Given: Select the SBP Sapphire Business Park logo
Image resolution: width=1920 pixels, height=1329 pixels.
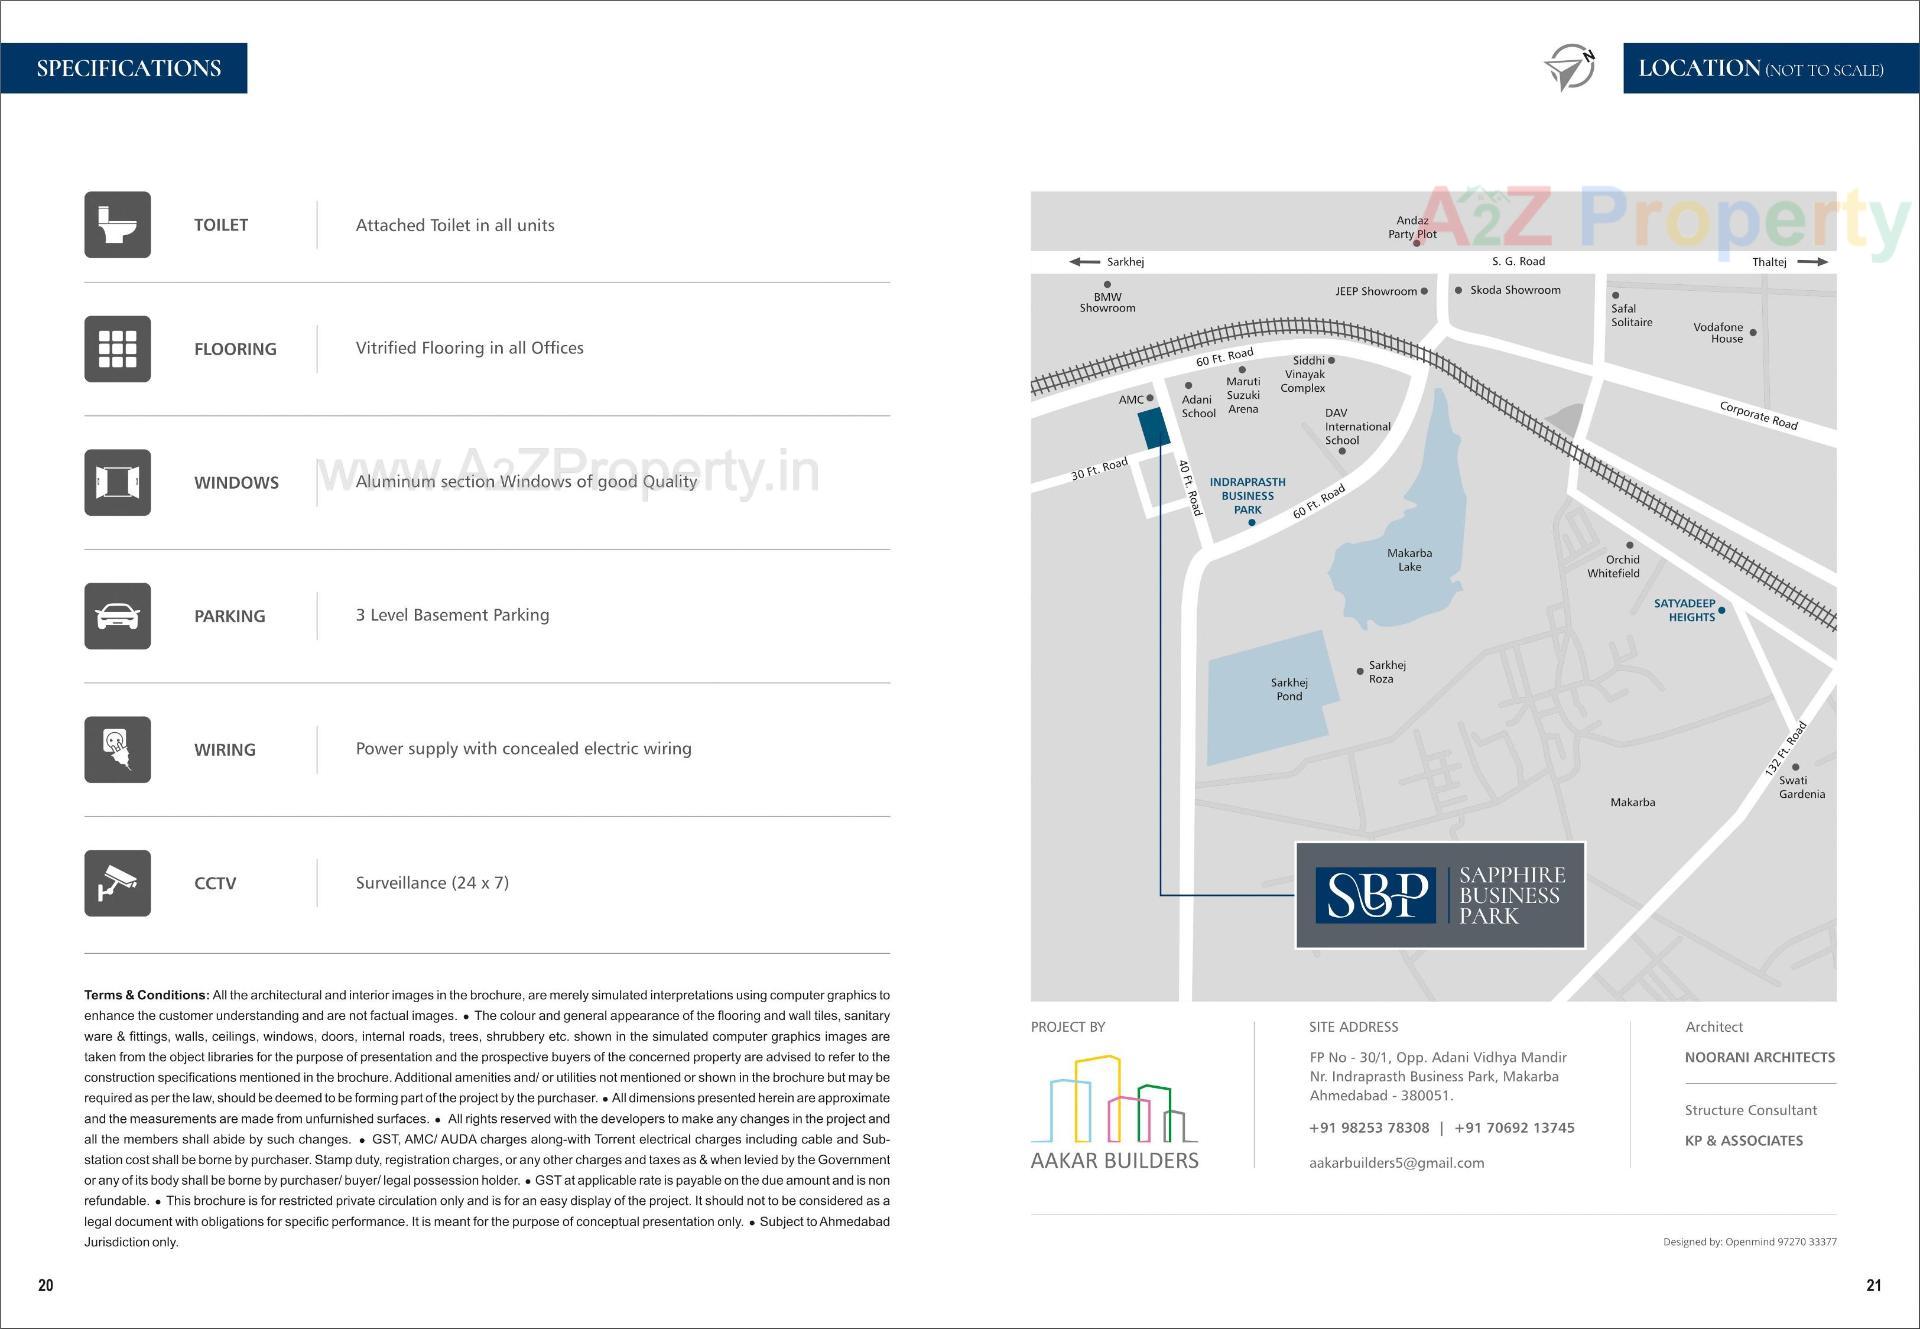Looking at the screenshot, I should coord(1440,895).
